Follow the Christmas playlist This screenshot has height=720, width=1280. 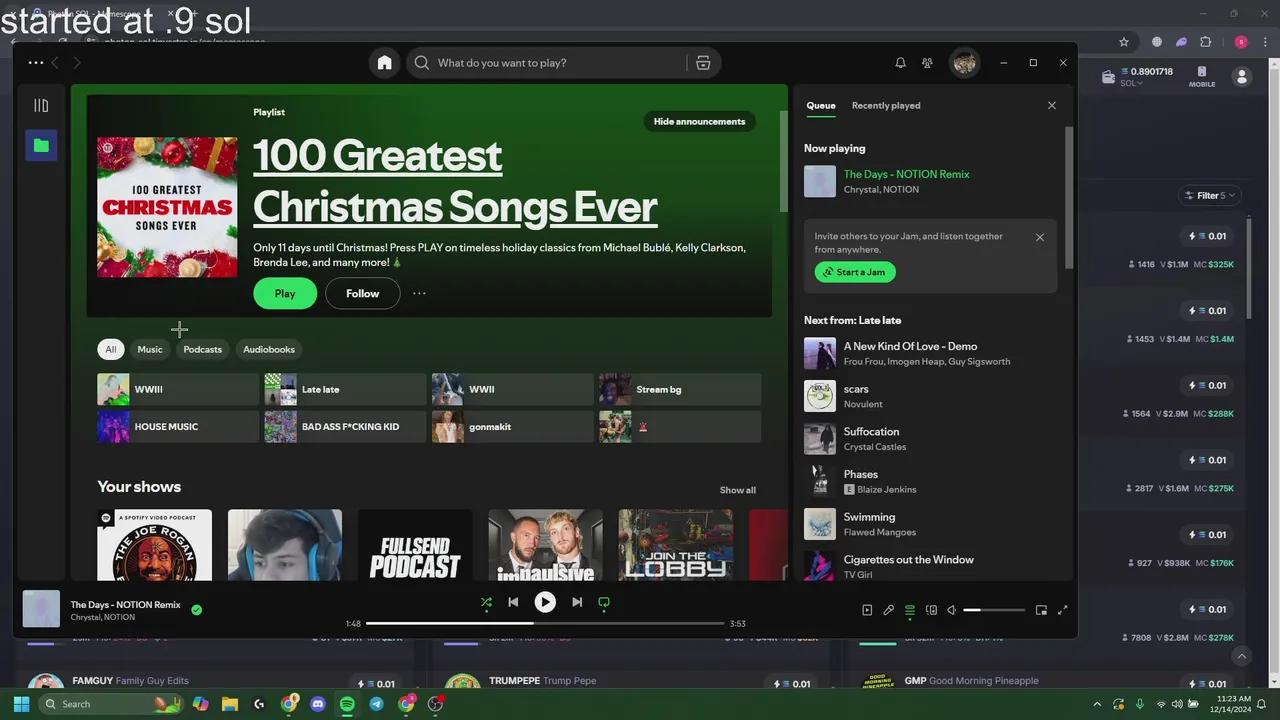[362, 293]
